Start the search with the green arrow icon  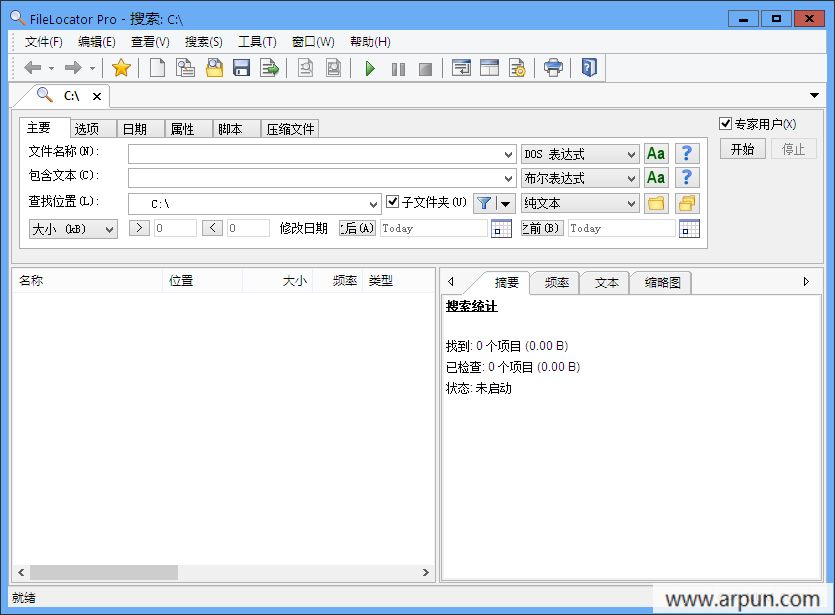[x=370, y=68]
